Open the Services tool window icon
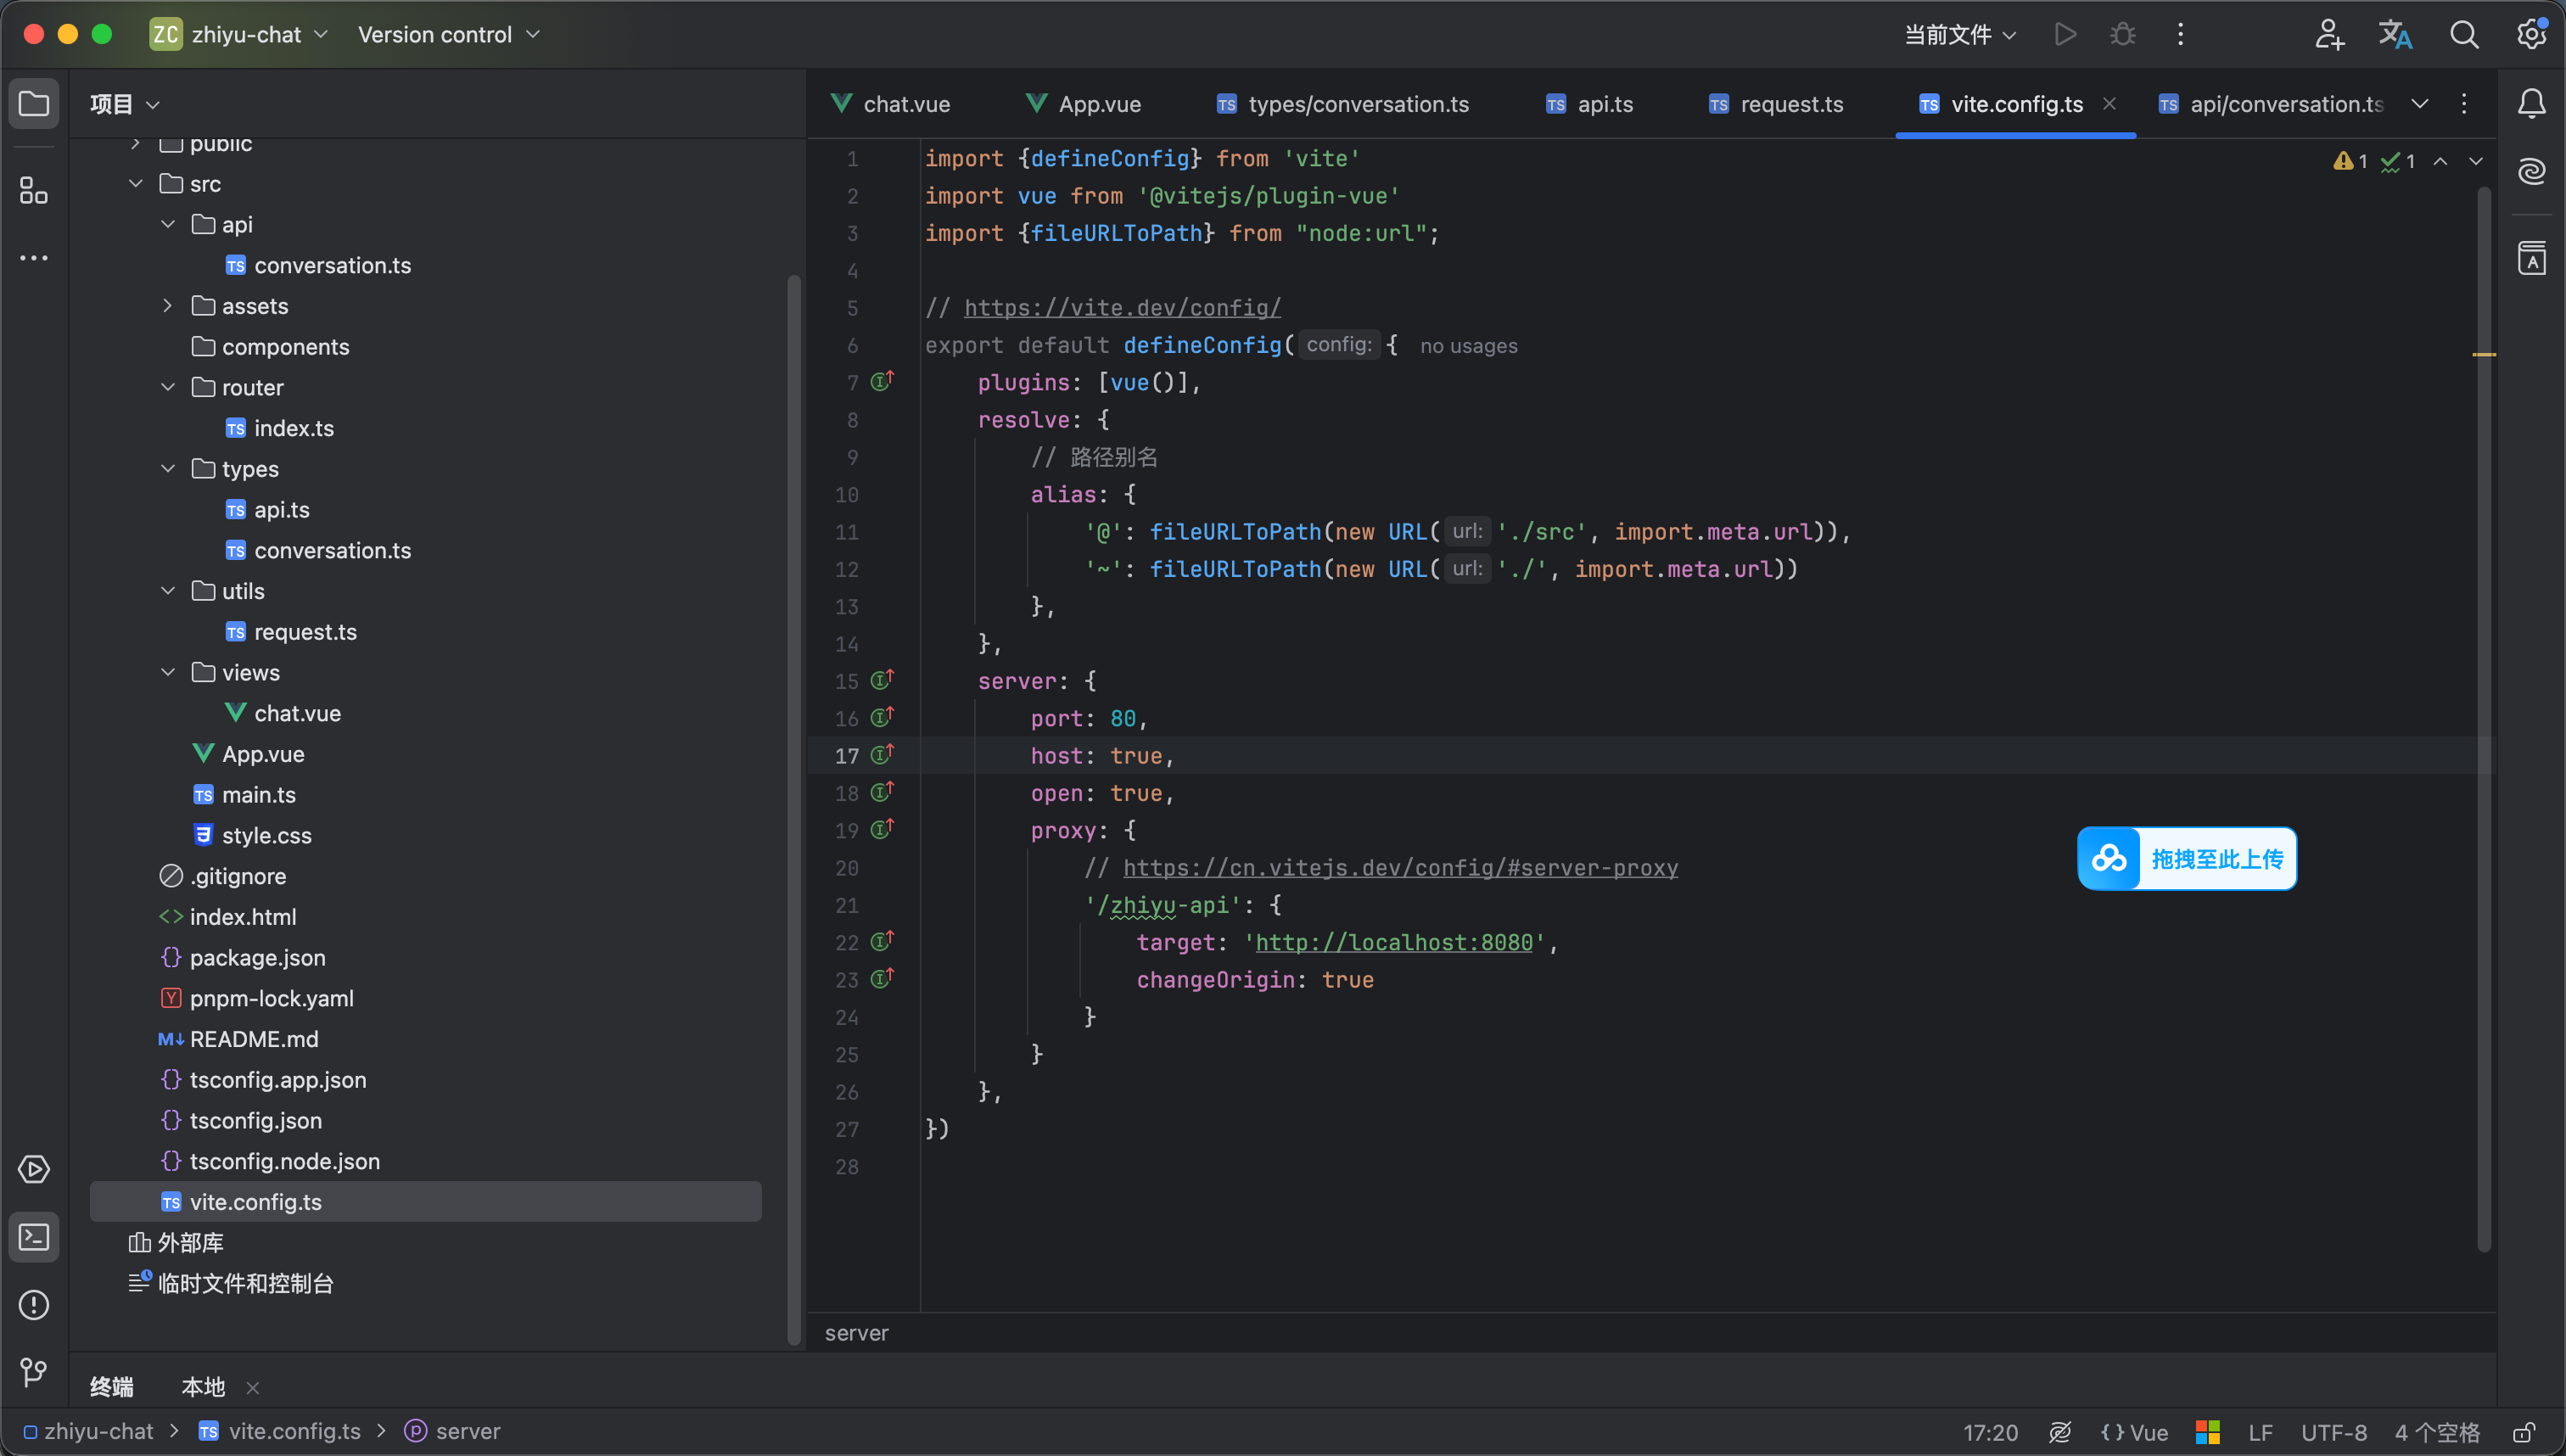 click(x=34, y=1170)
